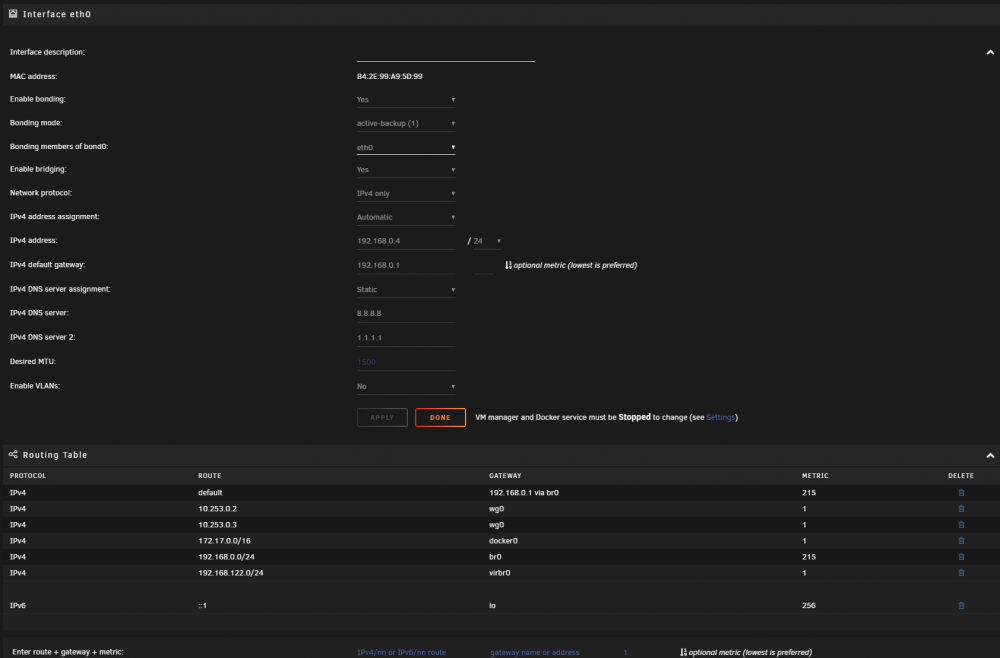Click the 'br0' gateway cell
Image resolution: width=1000 pixels, height=658 pixels.
pos(495,557)
